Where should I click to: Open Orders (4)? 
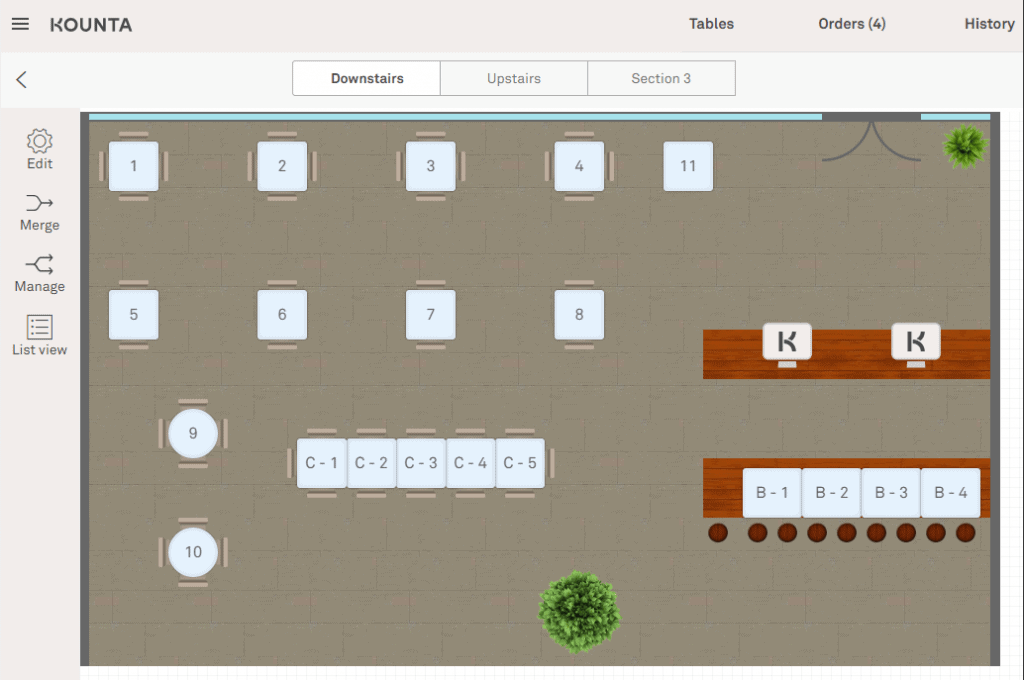tap(852, 24)
